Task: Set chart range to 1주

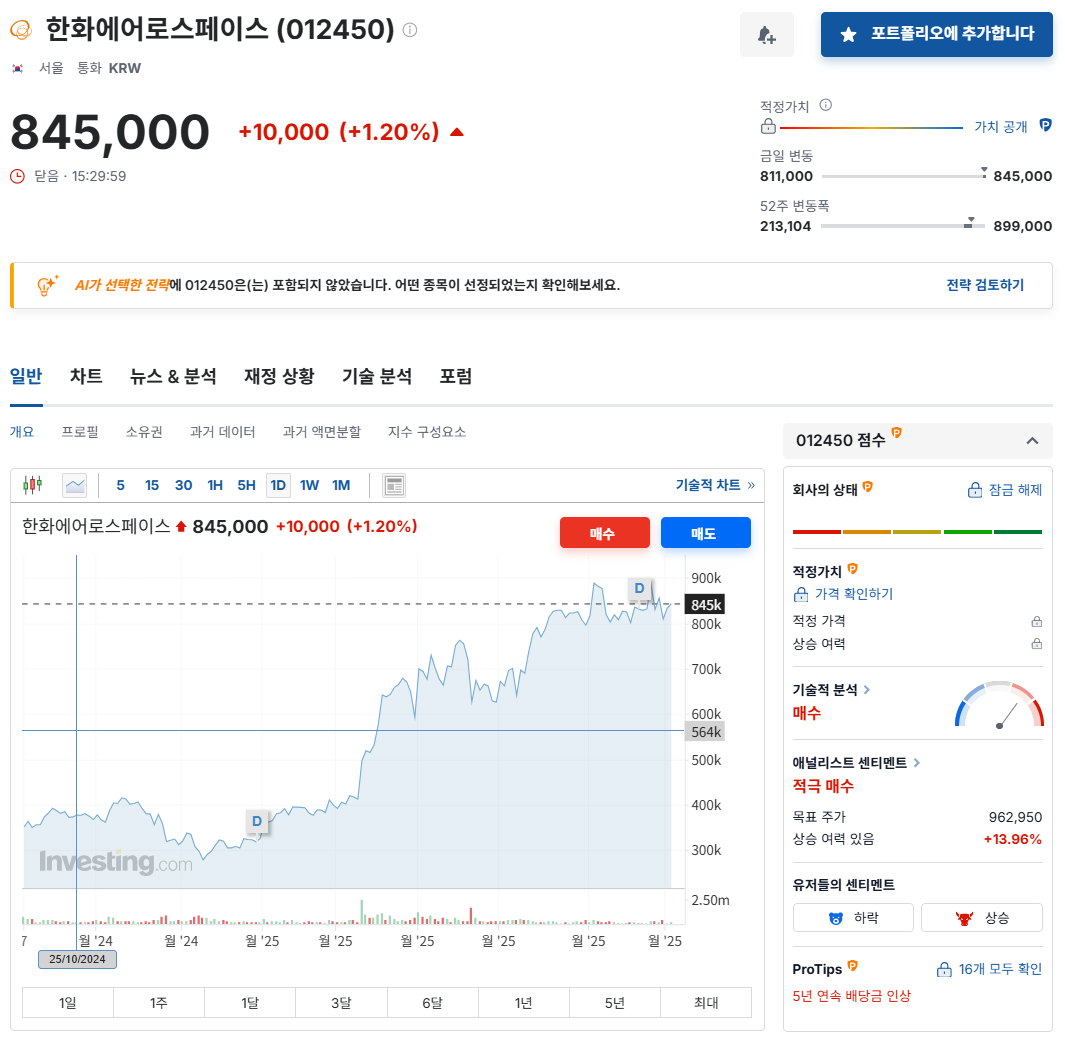Action: pyautogui.click(x=158, y=1002)
